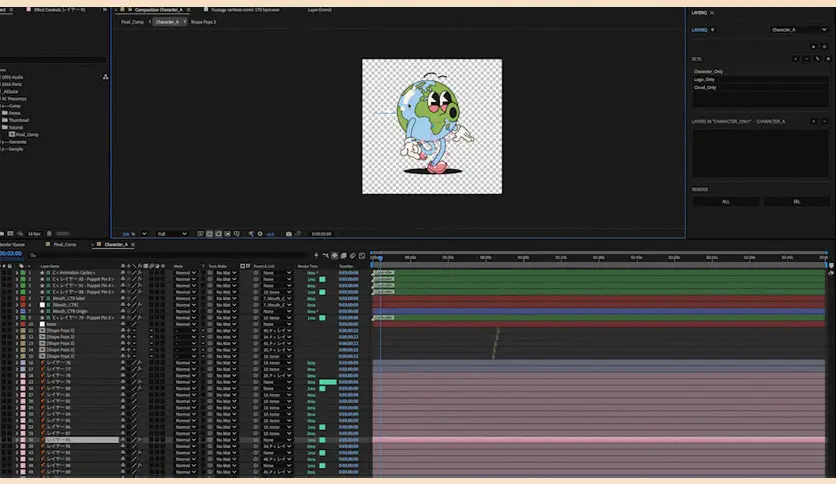Click the edit pencil icon beside Sets
The width and height of the screenshot is (836, 484).
(x=817, y=59)
